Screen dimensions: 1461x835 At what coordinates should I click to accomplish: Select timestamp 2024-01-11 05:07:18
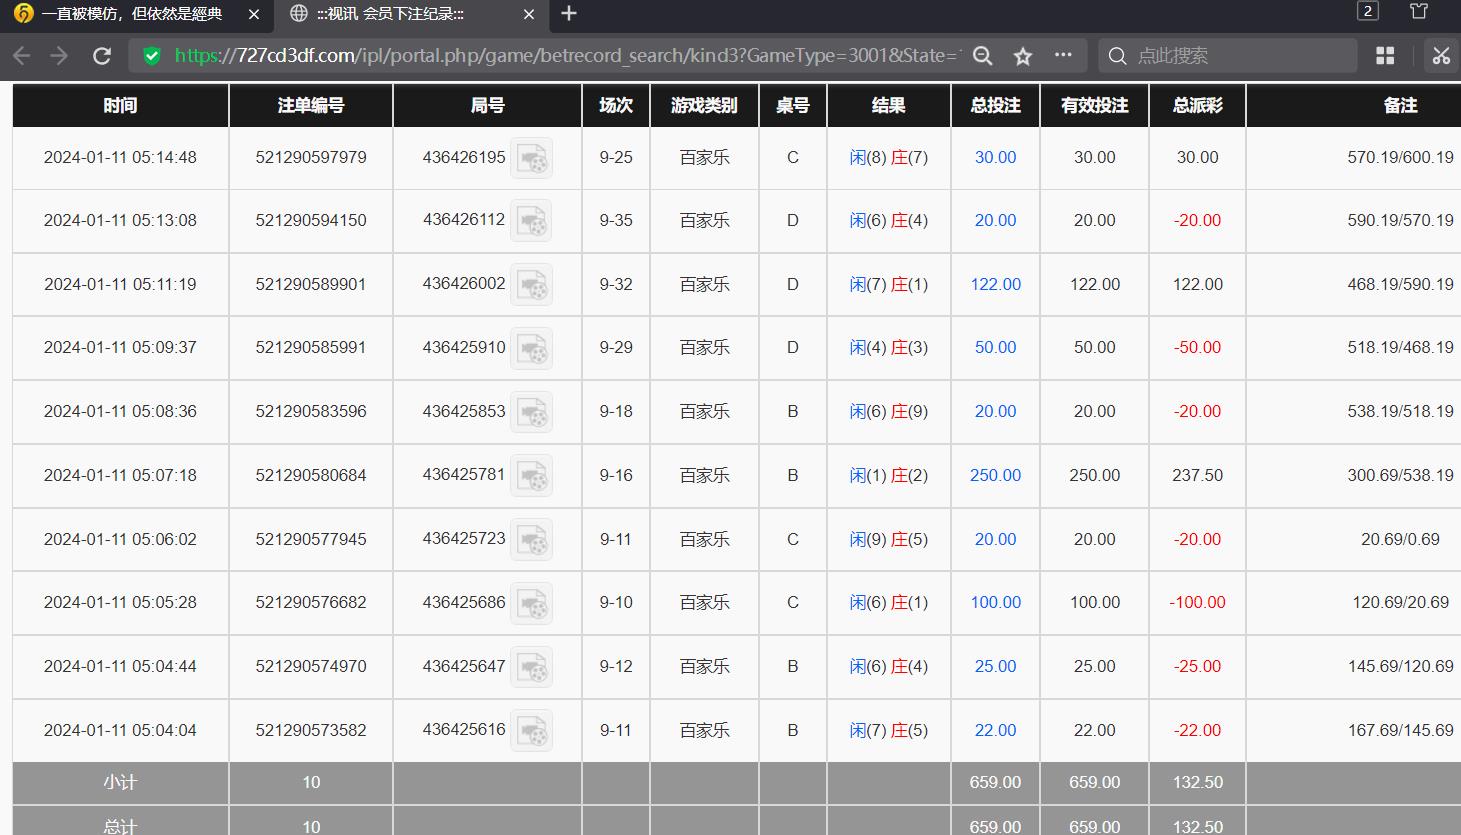tap(120, 476)
